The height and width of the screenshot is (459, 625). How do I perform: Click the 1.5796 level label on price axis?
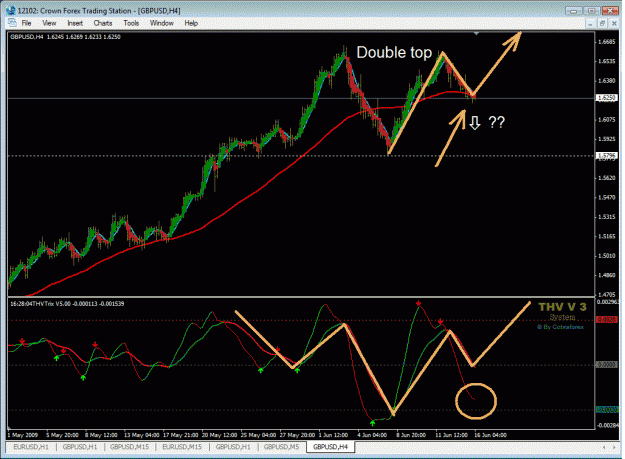[x=606, y=156]
